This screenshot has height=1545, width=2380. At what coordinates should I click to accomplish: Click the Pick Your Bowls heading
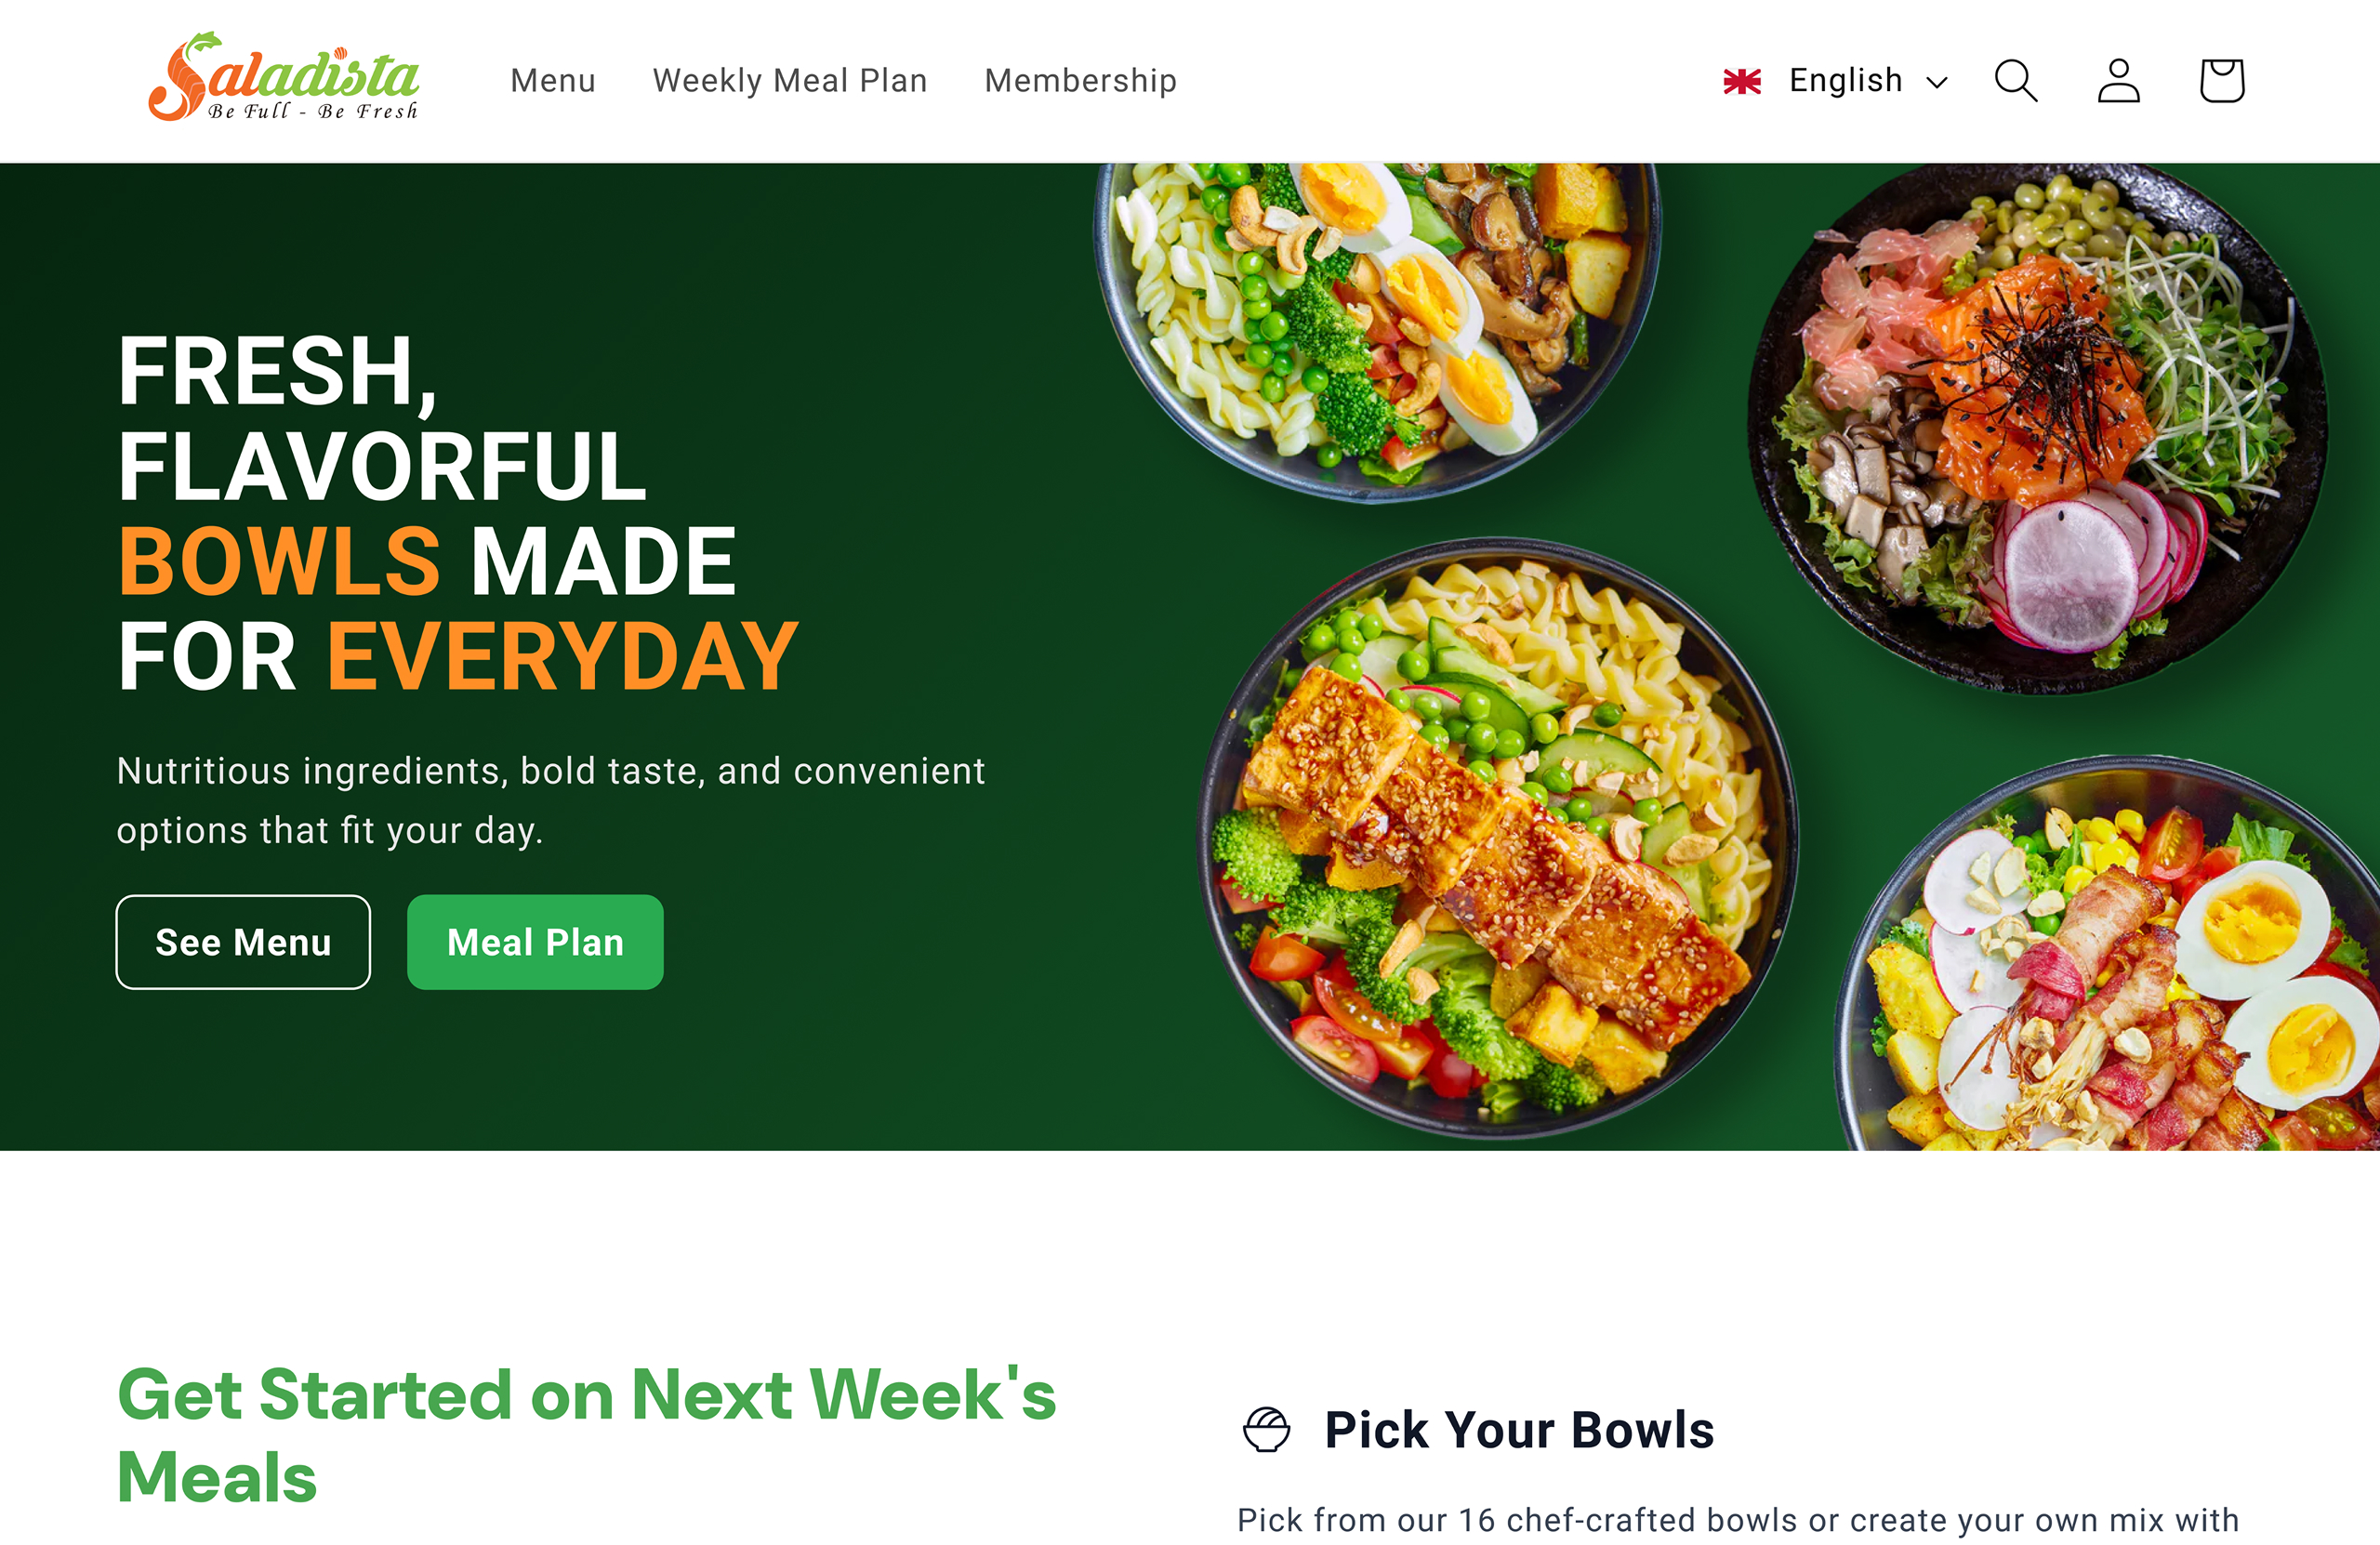(1518, 1429)
